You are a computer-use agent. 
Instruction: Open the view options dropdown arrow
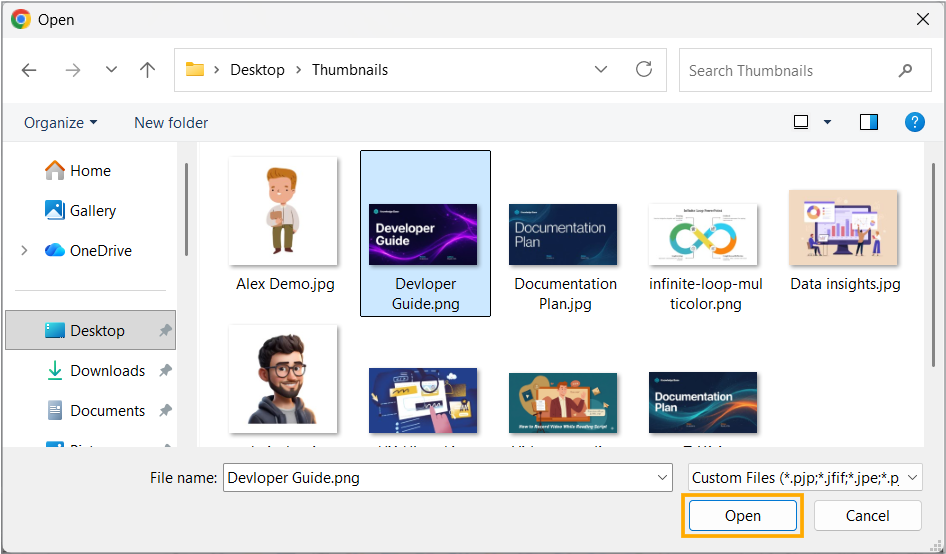tap(827, 123)
